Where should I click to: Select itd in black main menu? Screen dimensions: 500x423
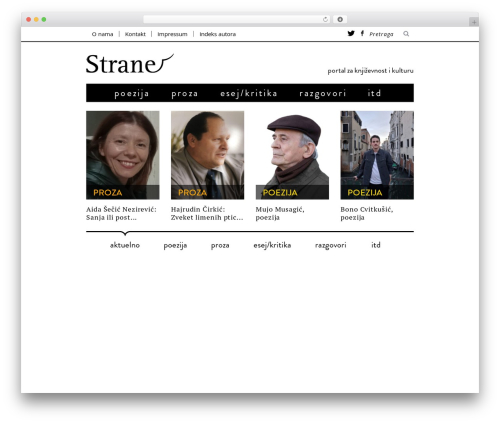coord(374,93)
